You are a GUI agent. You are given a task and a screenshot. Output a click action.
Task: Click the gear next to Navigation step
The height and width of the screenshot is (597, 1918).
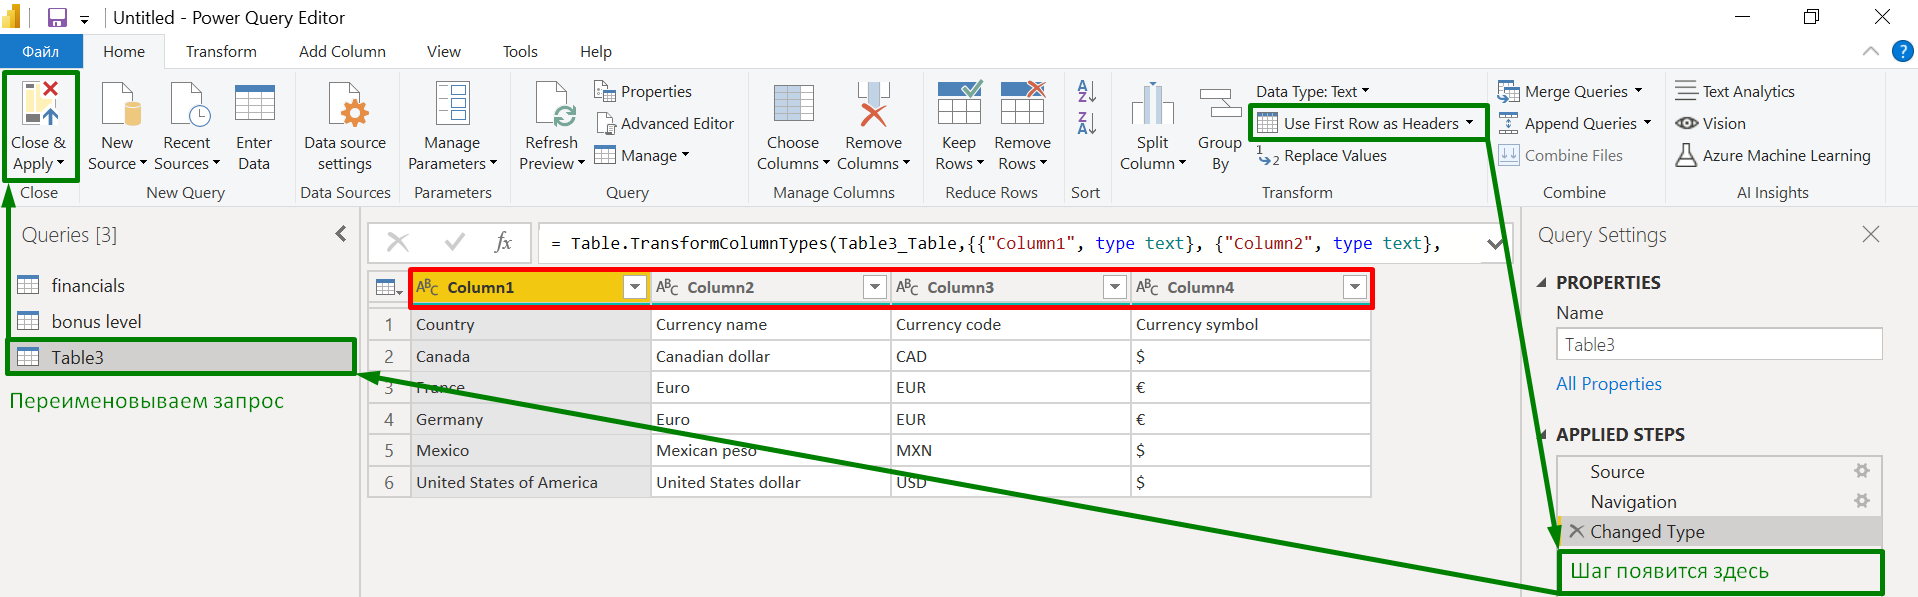pyautogui.click(x=1861, y=500)
